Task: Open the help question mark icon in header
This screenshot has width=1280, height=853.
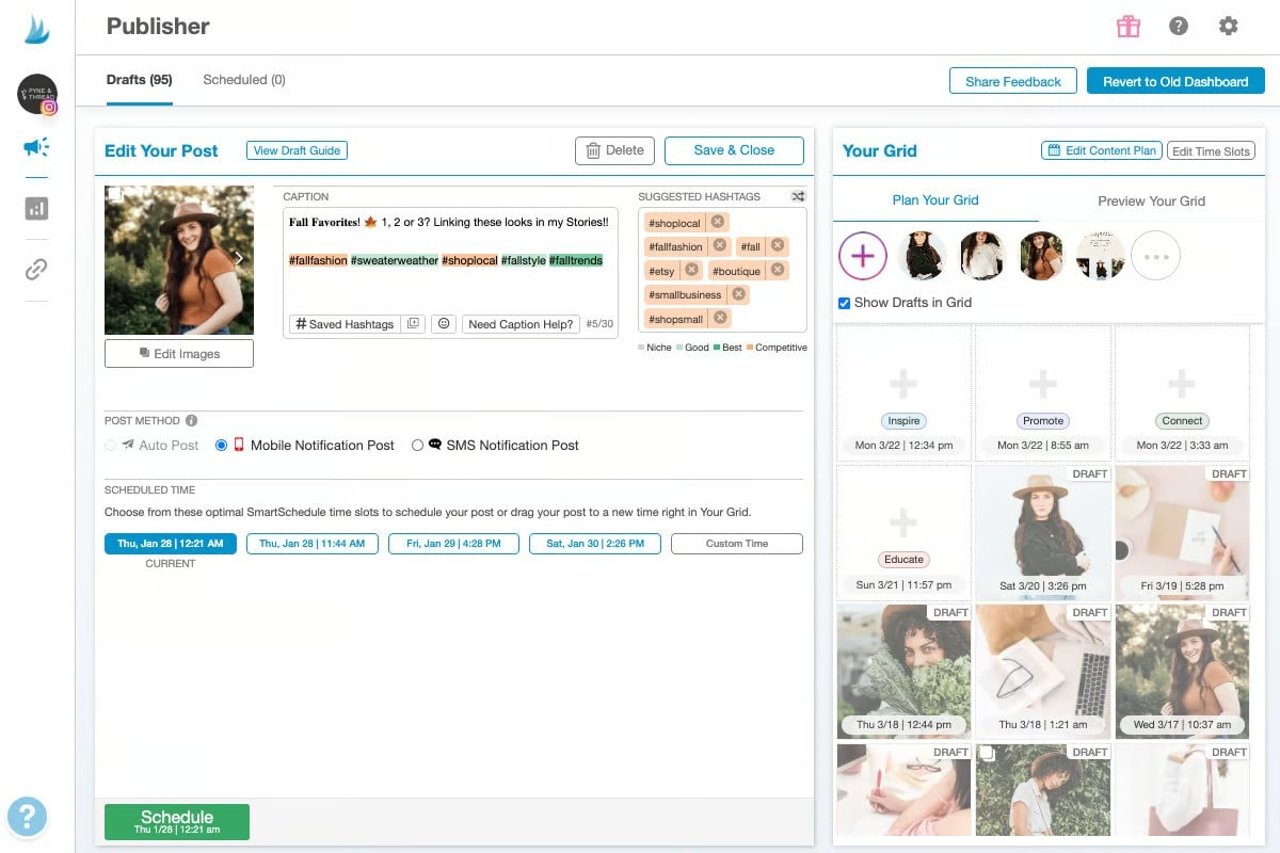Action: (x=1179, y=27)
